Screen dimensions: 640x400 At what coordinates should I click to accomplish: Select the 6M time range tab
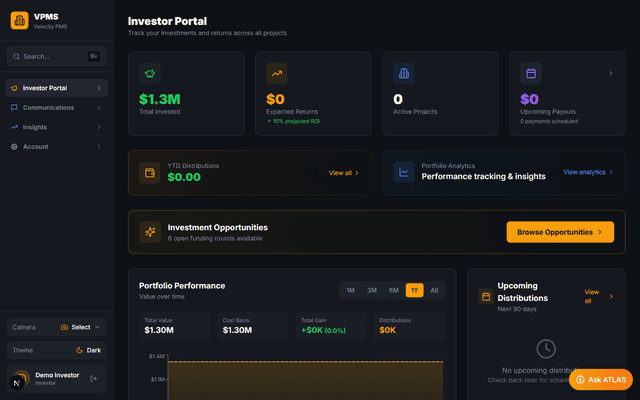coord(393,290)
